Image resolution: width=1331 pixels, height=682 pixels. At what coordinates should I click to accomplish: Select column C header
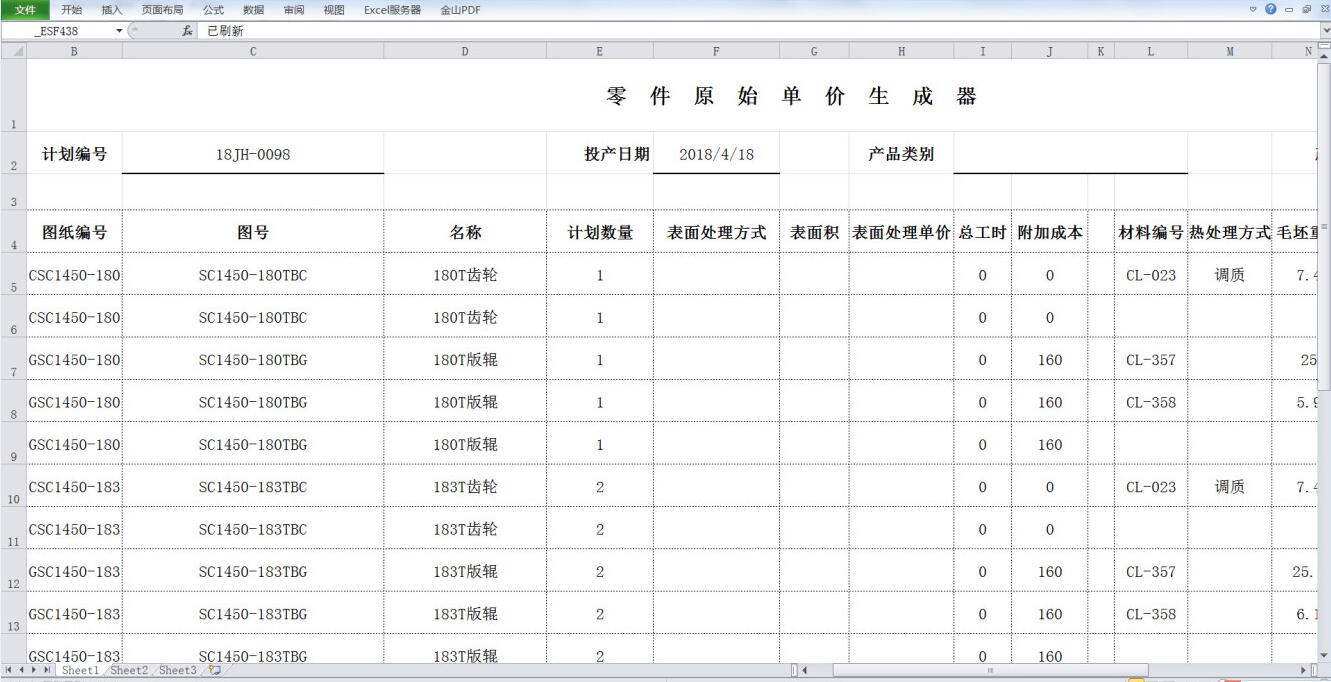pyautogui.click(x=252, y=51)
